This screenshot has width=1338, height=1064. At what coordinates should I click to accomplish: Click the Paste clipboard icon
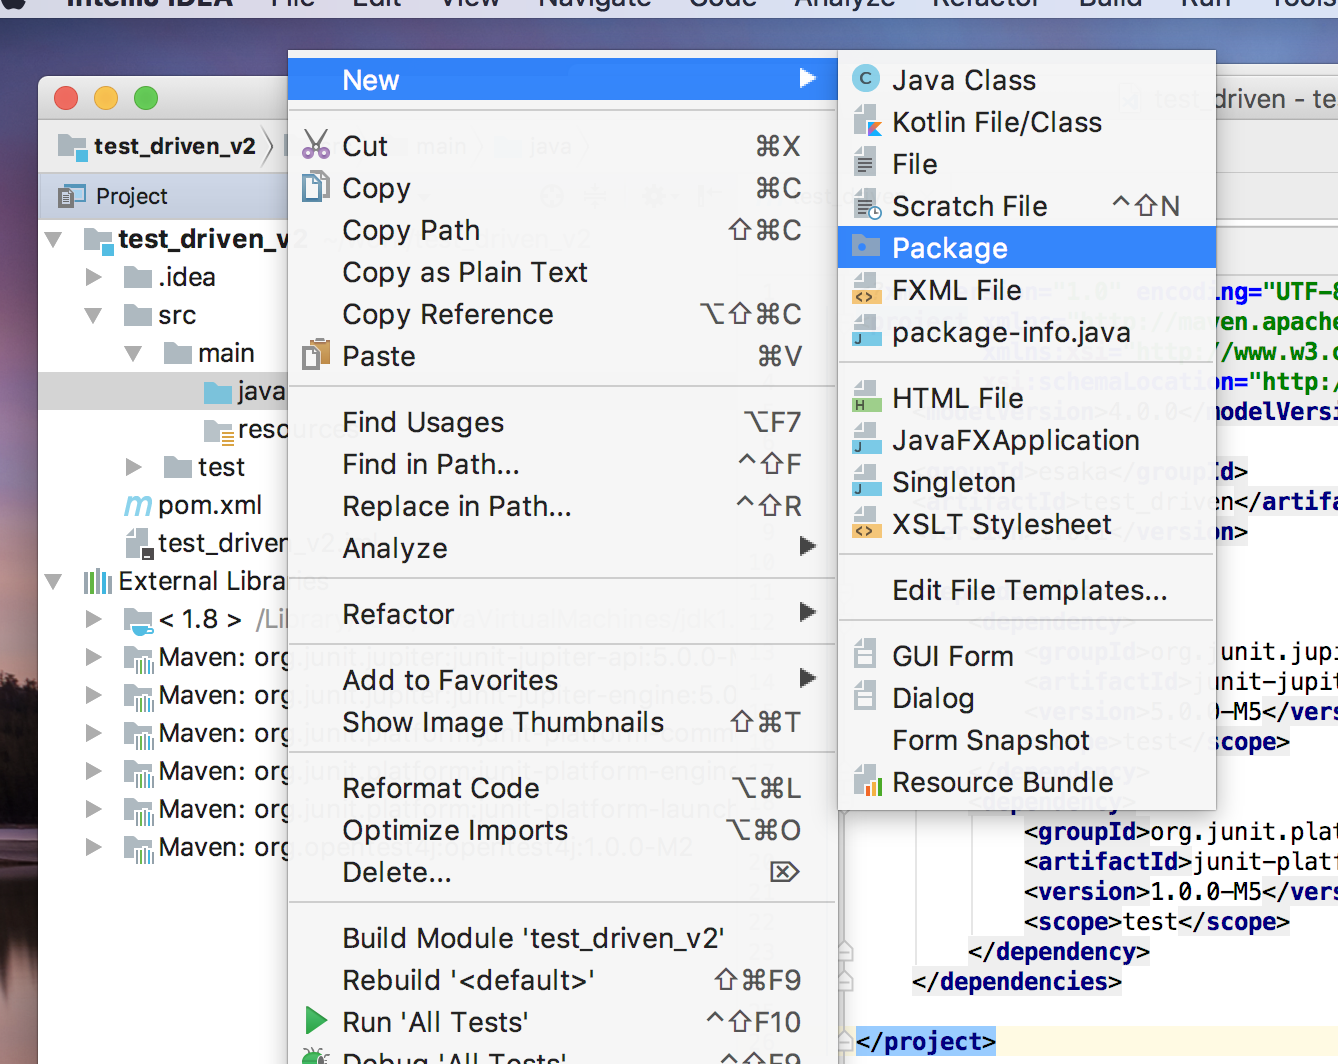pos(316,355)
